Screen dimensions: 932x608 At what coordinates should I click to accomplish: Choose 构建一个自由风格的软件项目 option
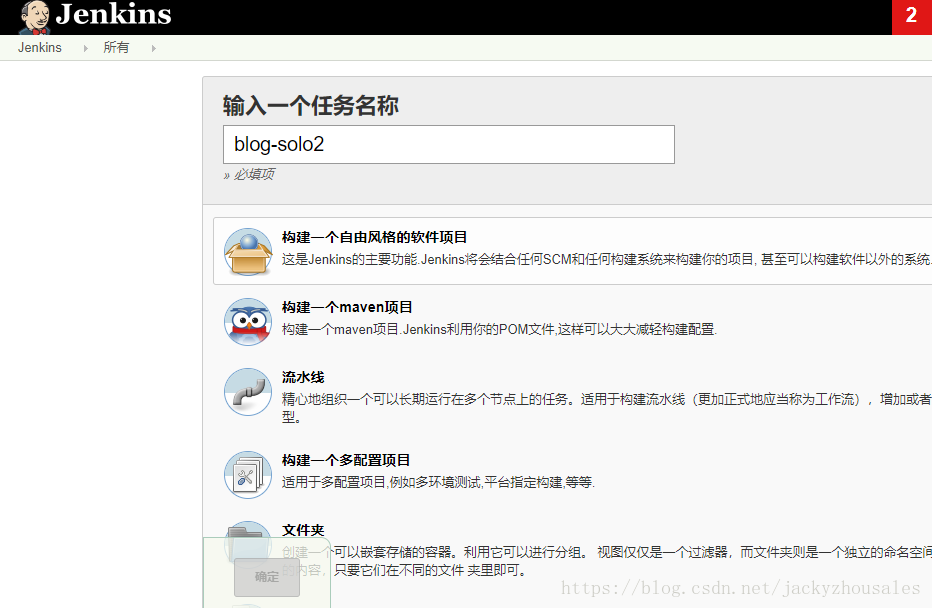(374, 237)
